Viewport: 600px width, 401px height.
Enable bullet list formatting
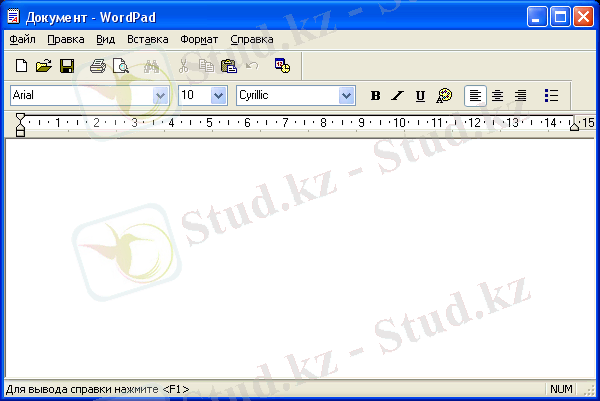550,96
